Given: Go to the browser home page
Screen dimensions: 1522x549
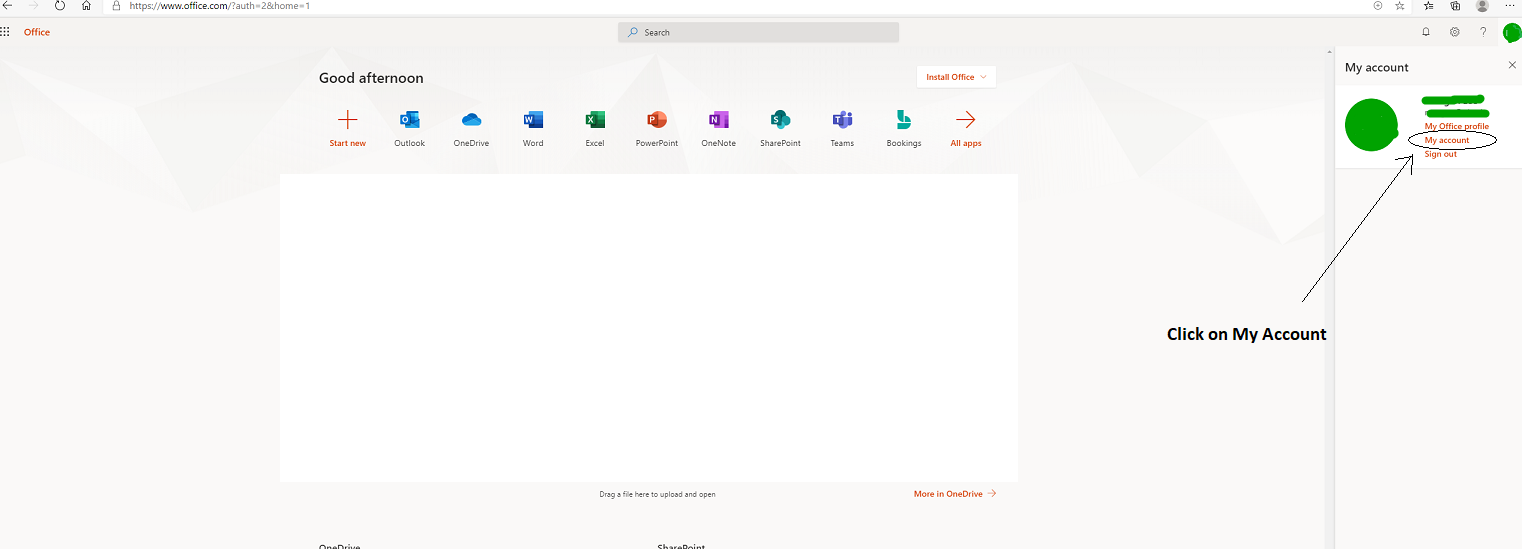Looking at the screenshot, I should point(86,5).
